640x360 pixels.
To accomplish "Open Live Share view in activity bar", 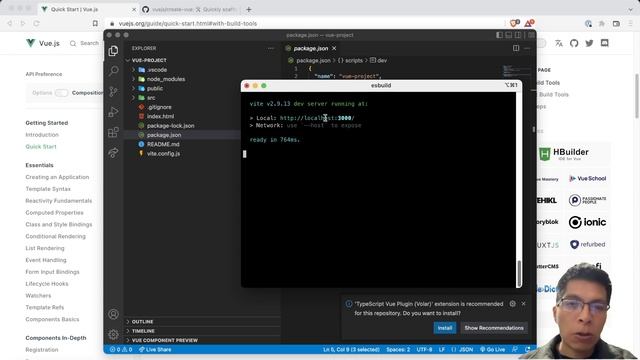I will (113, 152).
